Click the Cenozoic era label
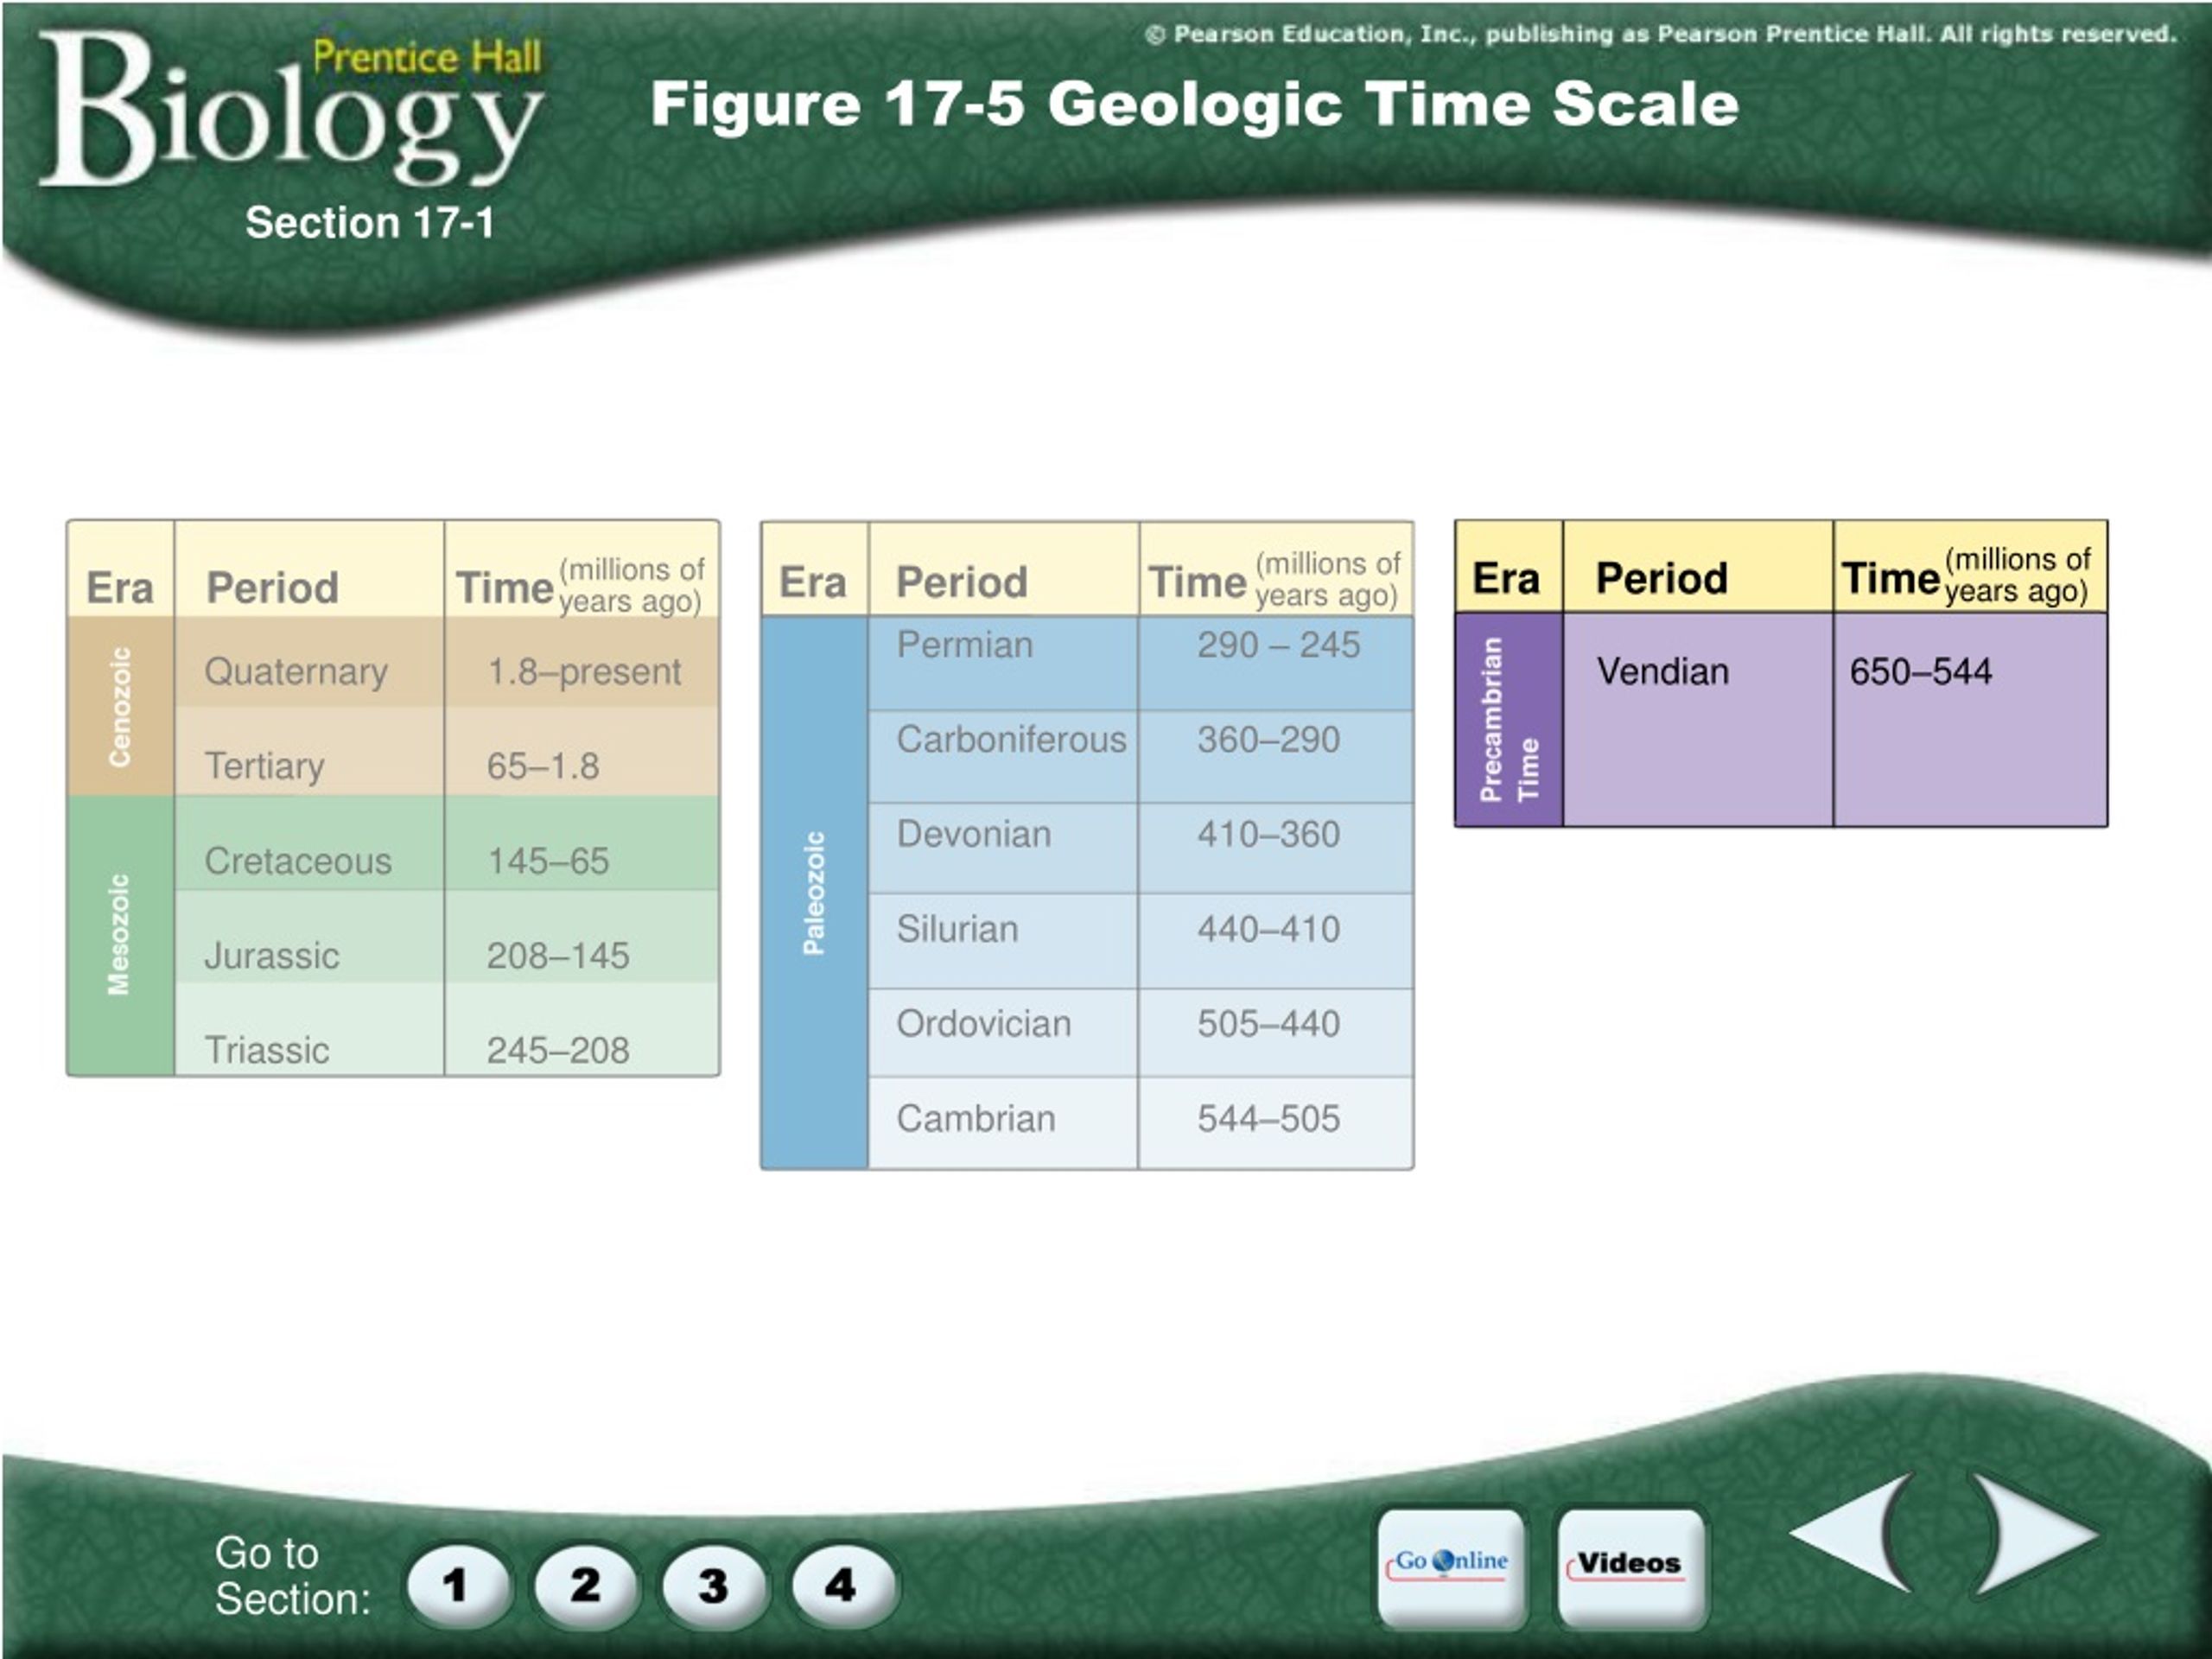 click(120, 707)
